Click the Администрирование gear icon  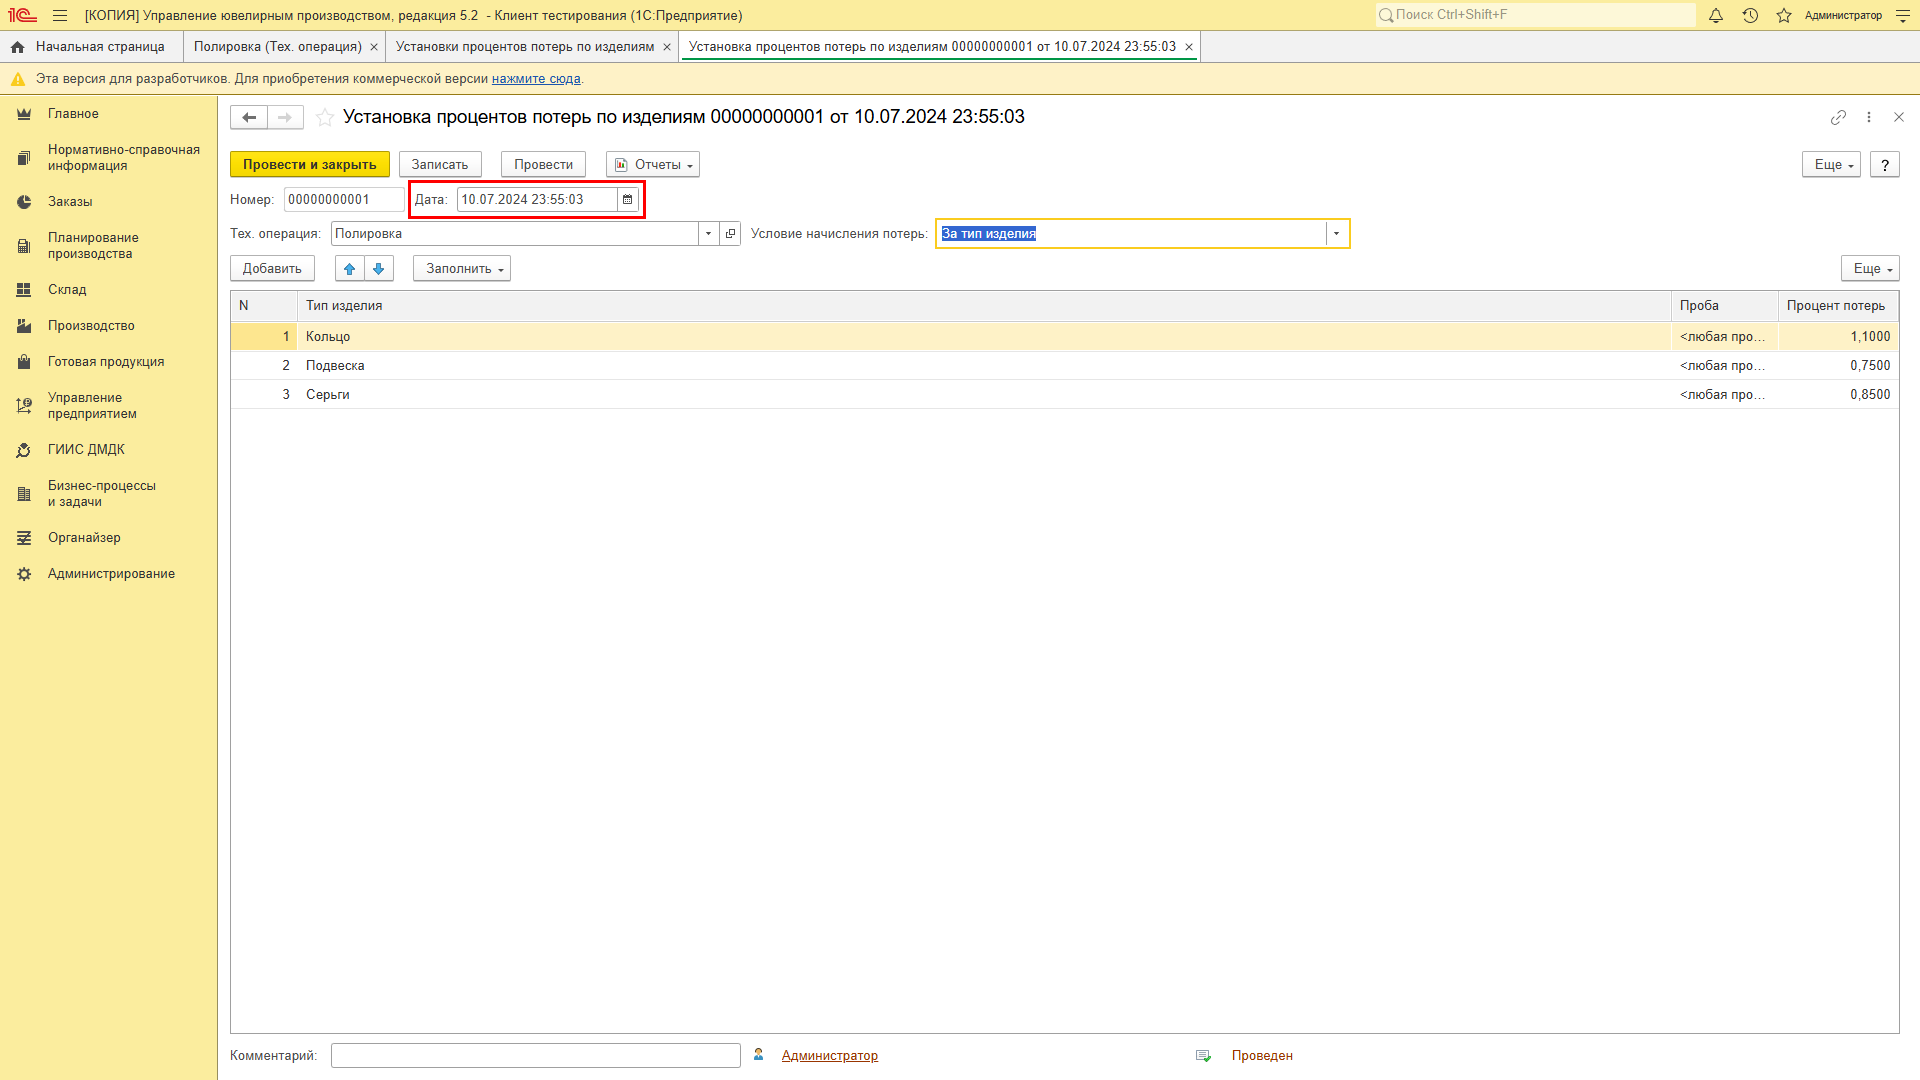pos(24,574)
